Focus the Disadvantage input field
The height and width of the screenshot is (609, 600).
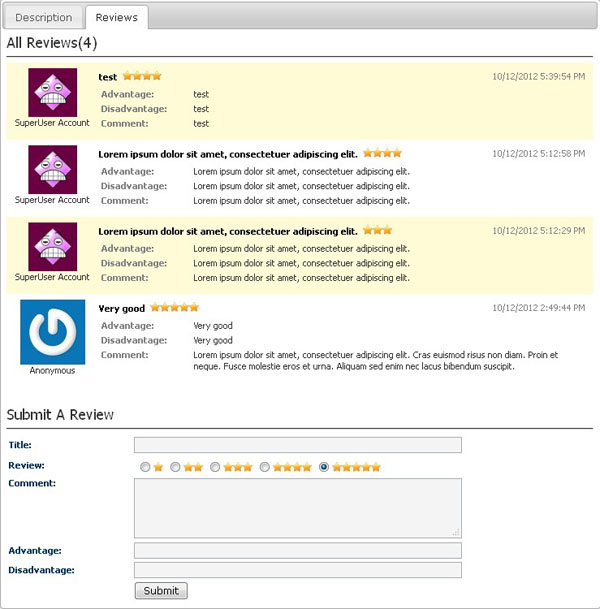(298, 570)
